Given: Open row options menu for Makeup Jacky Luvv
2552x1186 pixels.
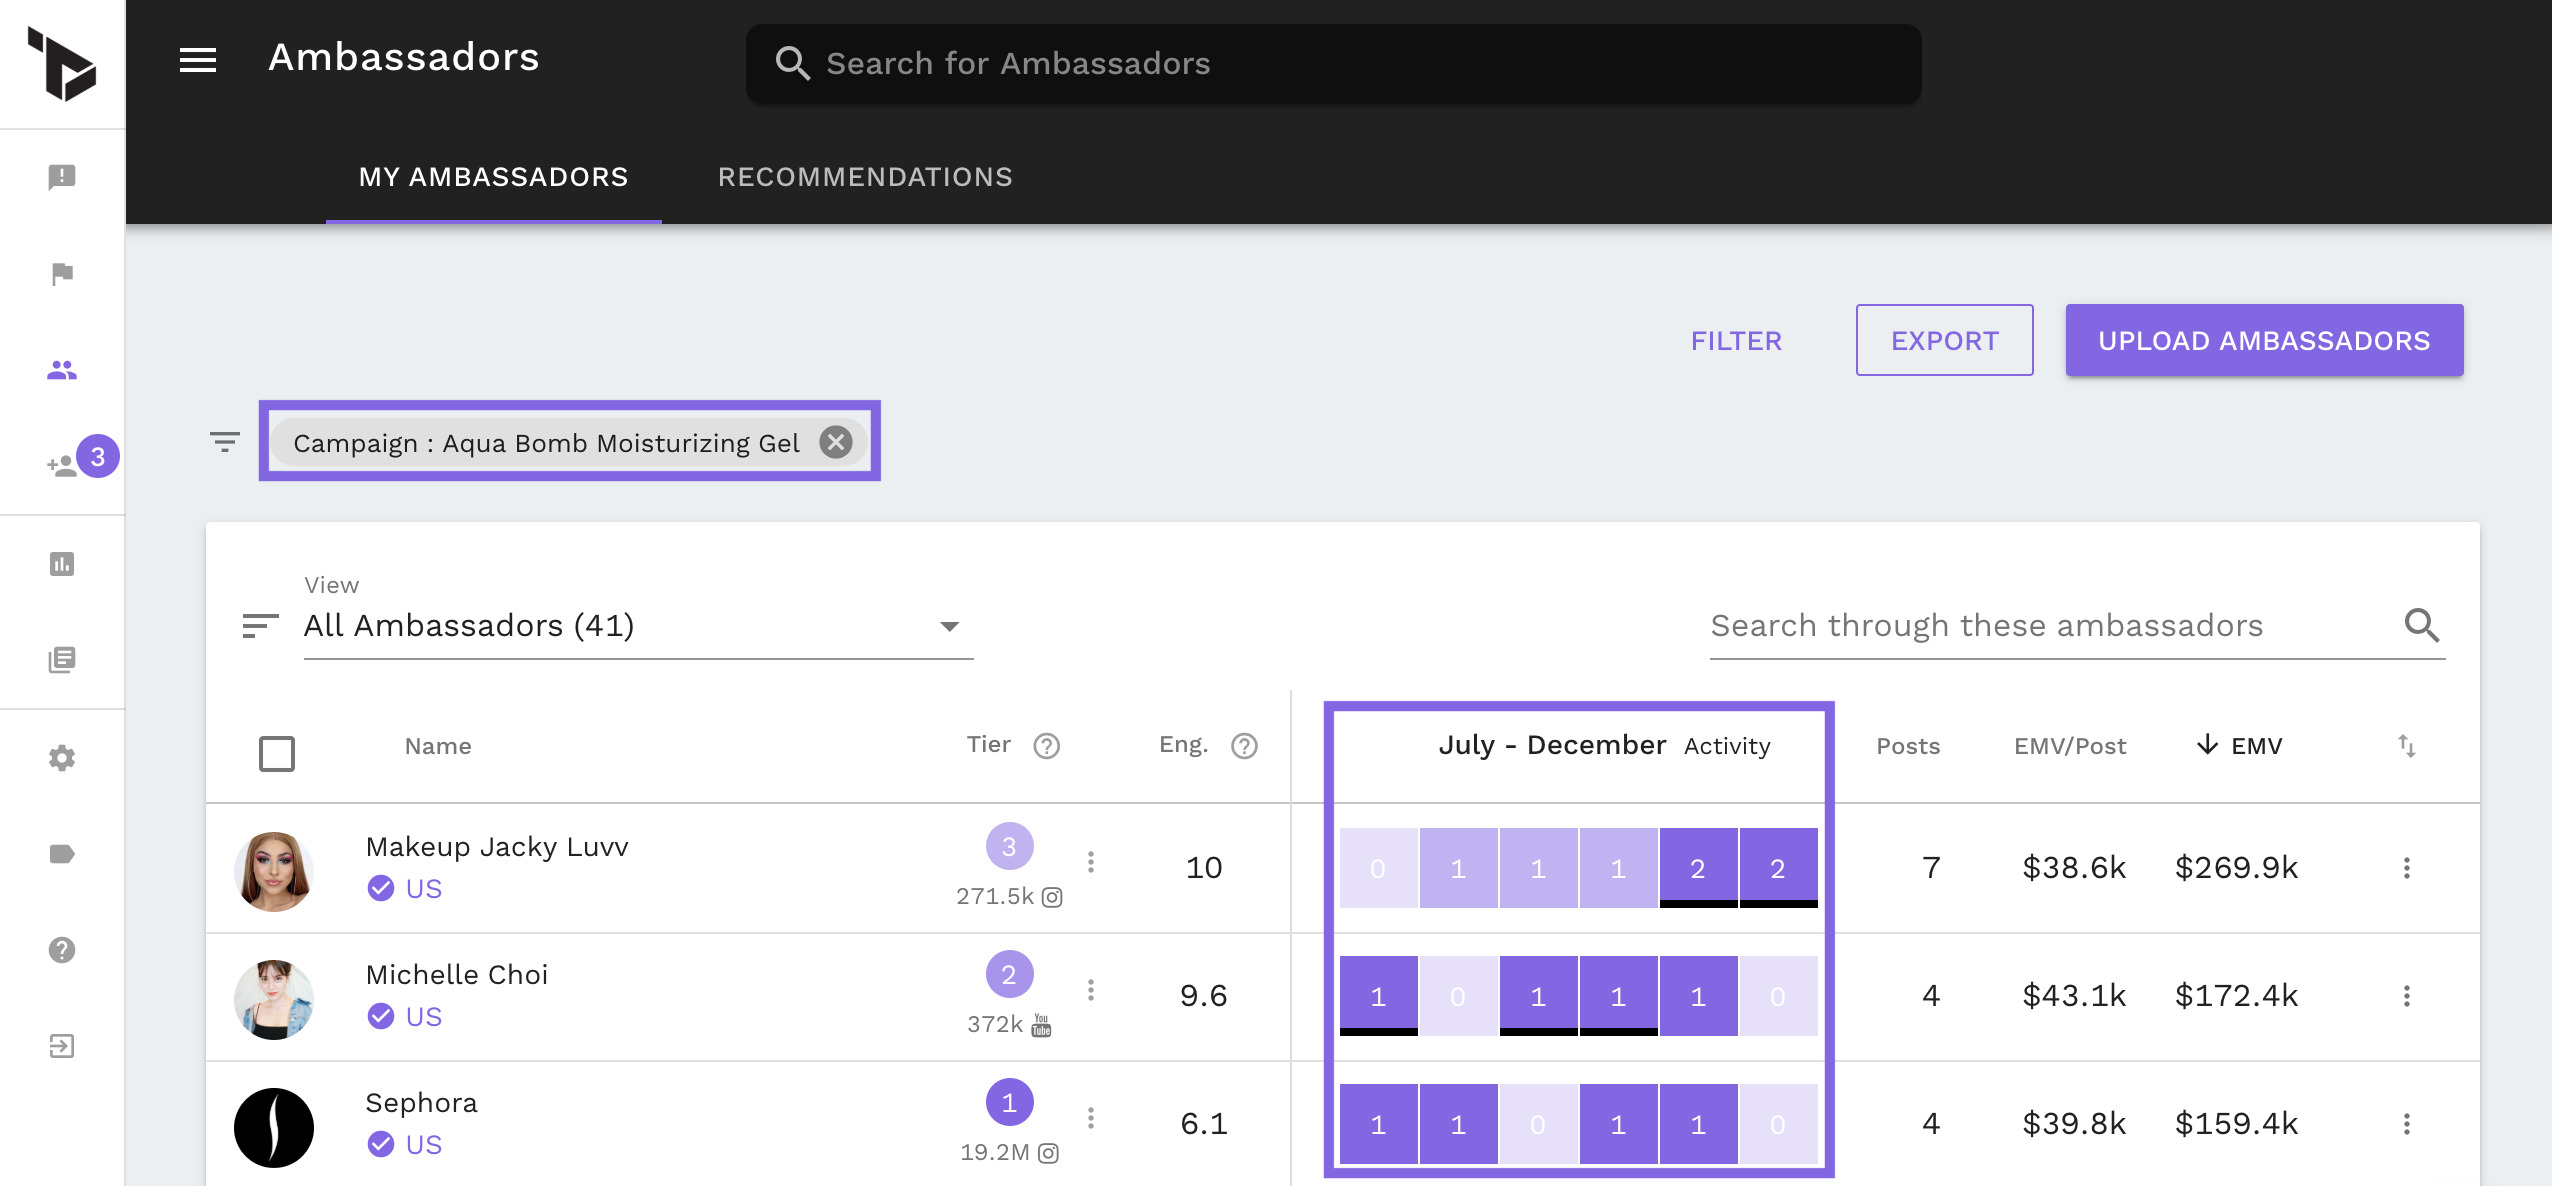Looking at the screenshot, I should (x=2406, y=868).
